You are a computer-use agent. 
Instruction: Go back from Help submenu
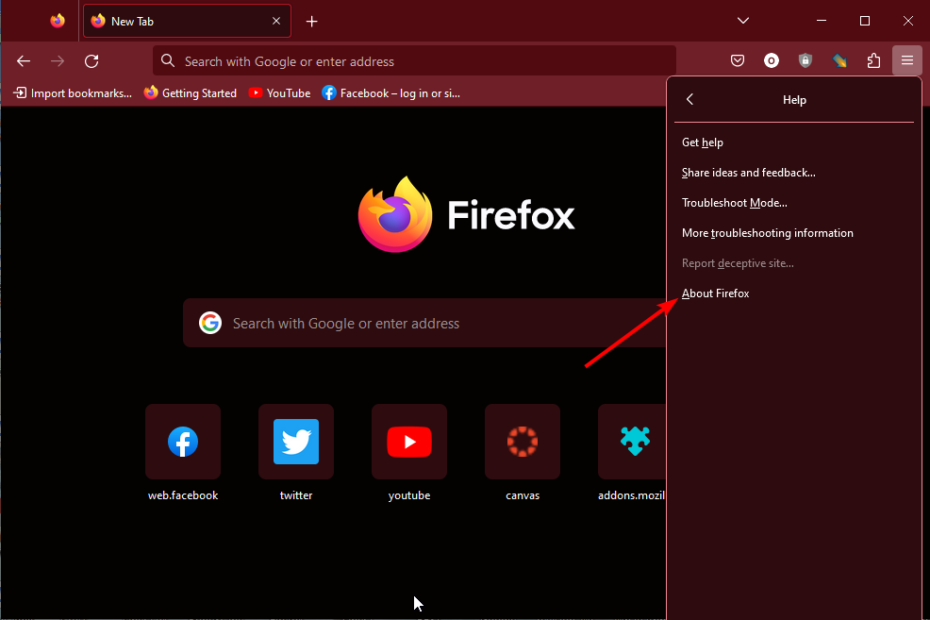[690, 100]
